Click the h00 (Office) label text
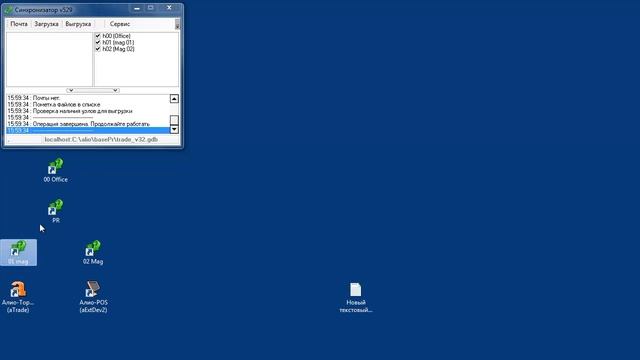This screenshot has width=640, height=360. pos(116,36)
